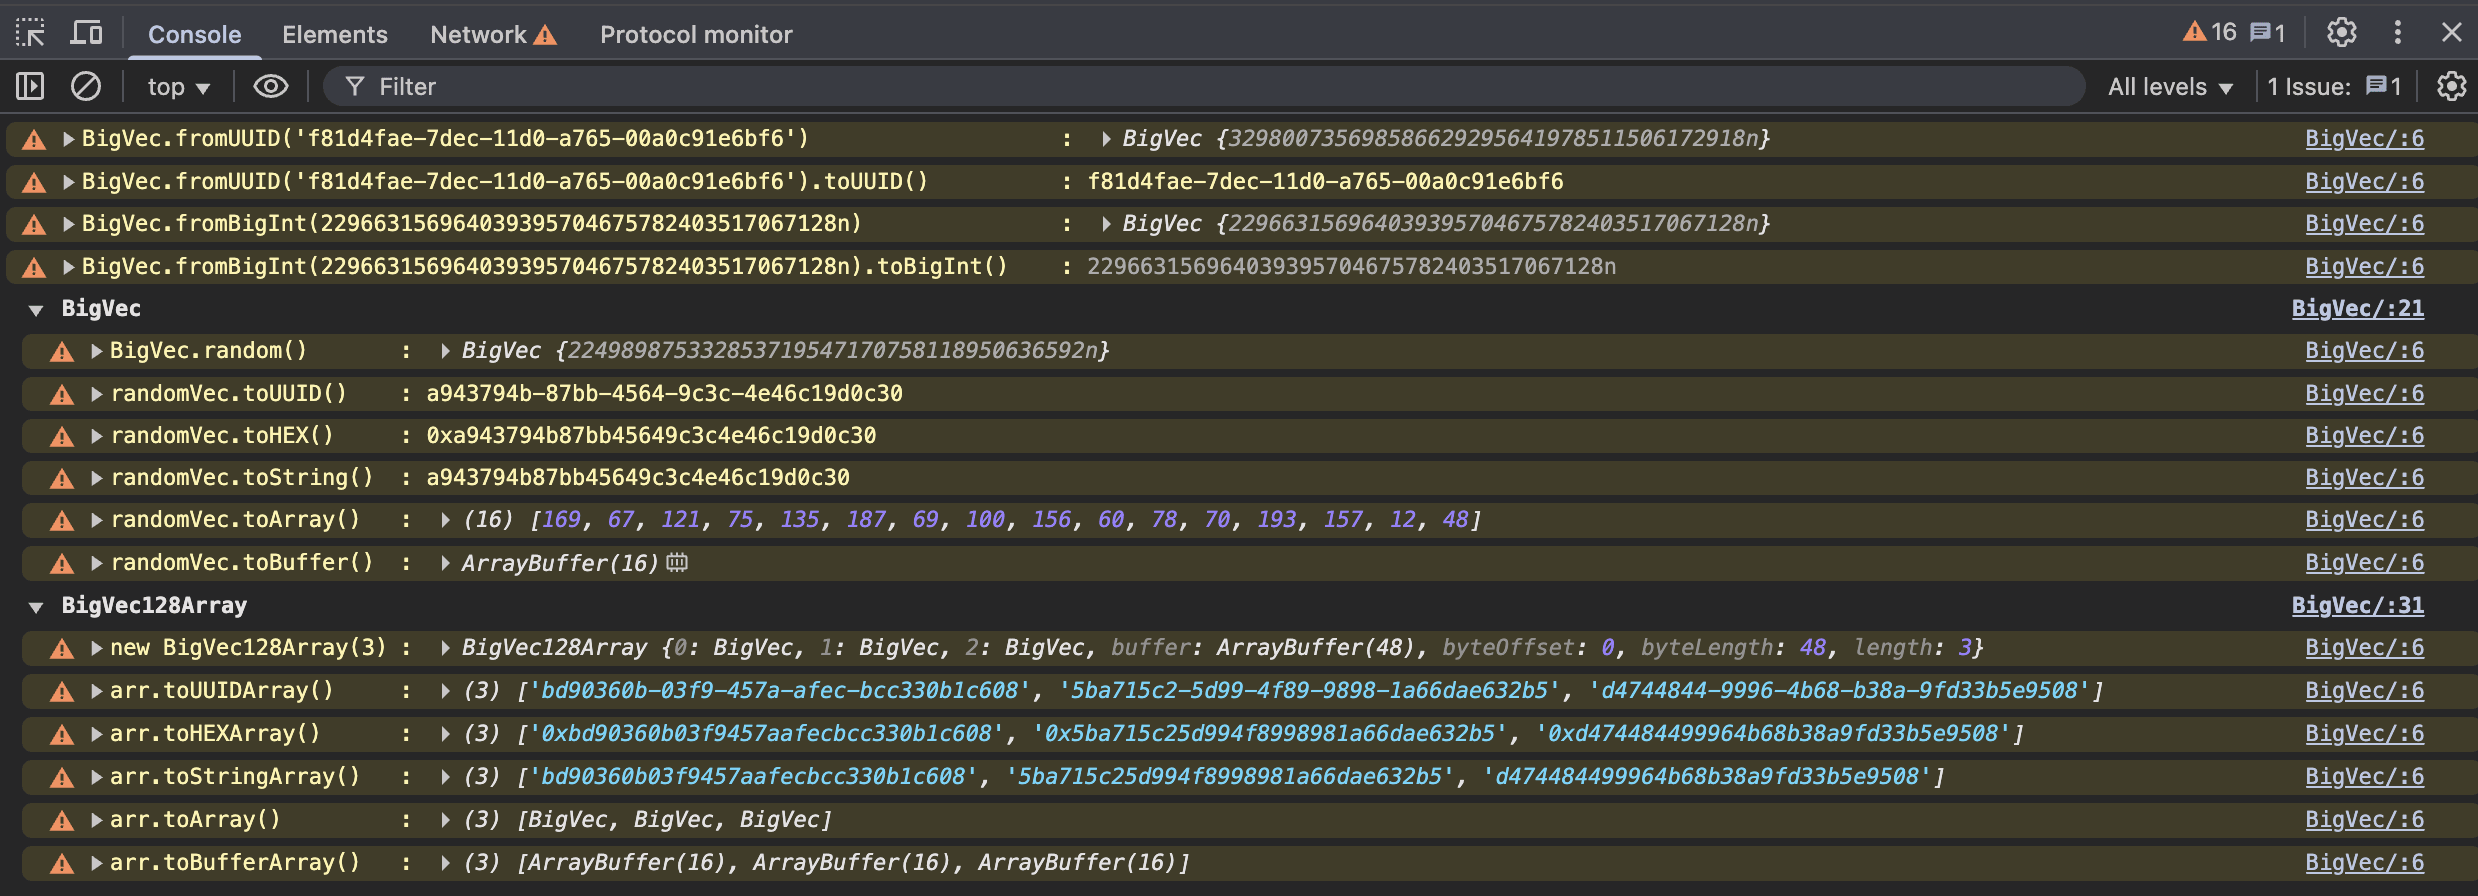Screen dimensions: 2478x896
Task: Click warning icon on BigVec.random() row
Action: pos(62,352)
